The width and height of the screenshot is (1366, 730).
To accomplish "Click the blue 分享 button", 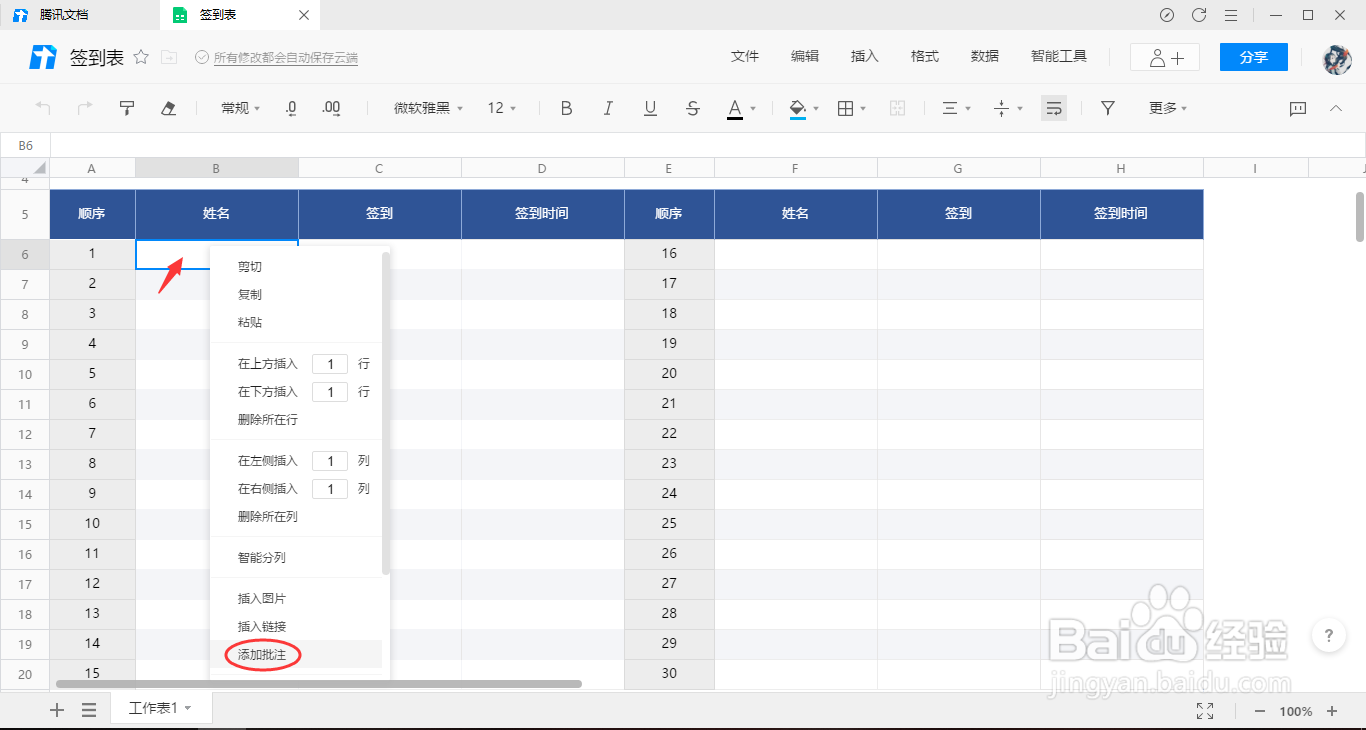I will (x=1254, y=57).
